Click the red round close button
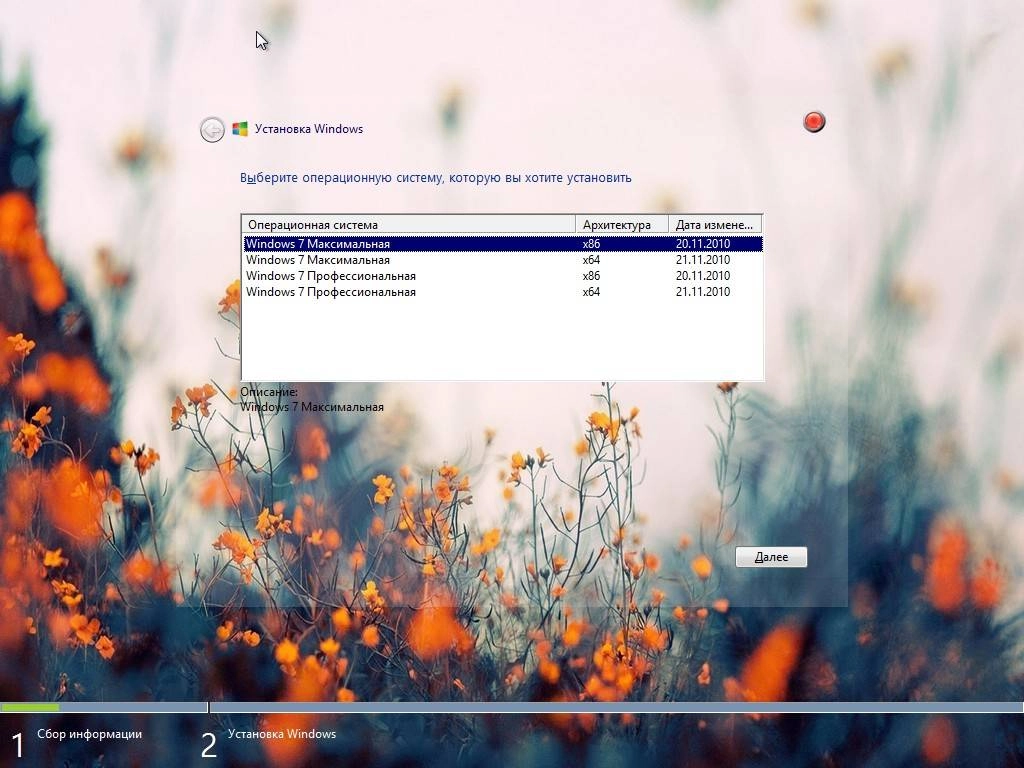1024x768 pixels. [814, 121]
